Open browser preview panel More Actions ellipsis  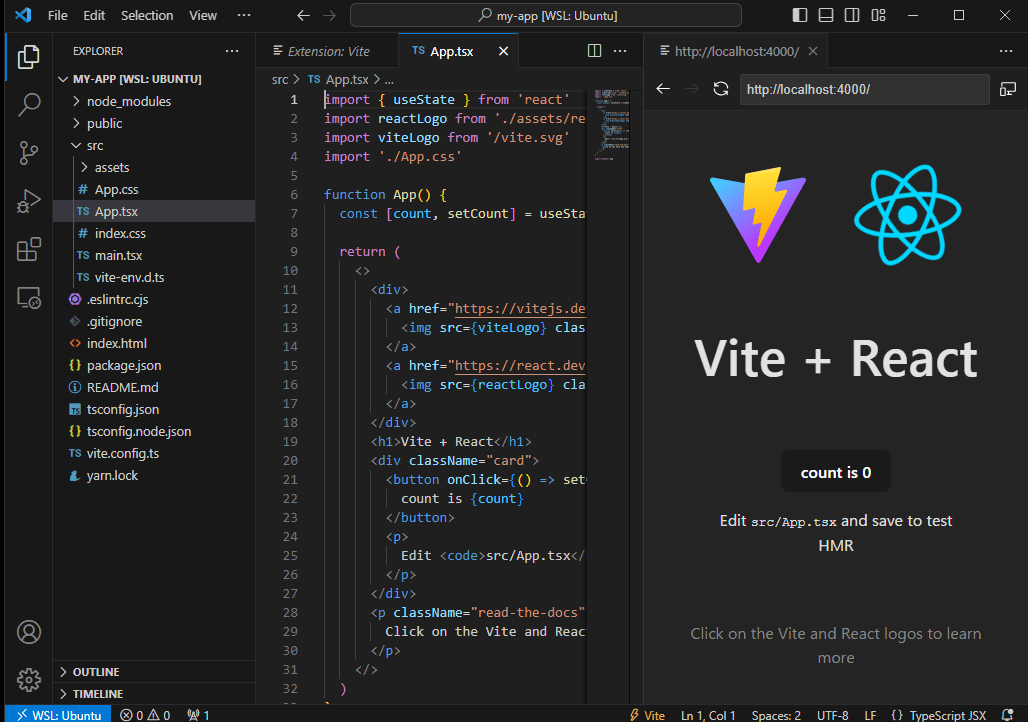click(1006, 51)
